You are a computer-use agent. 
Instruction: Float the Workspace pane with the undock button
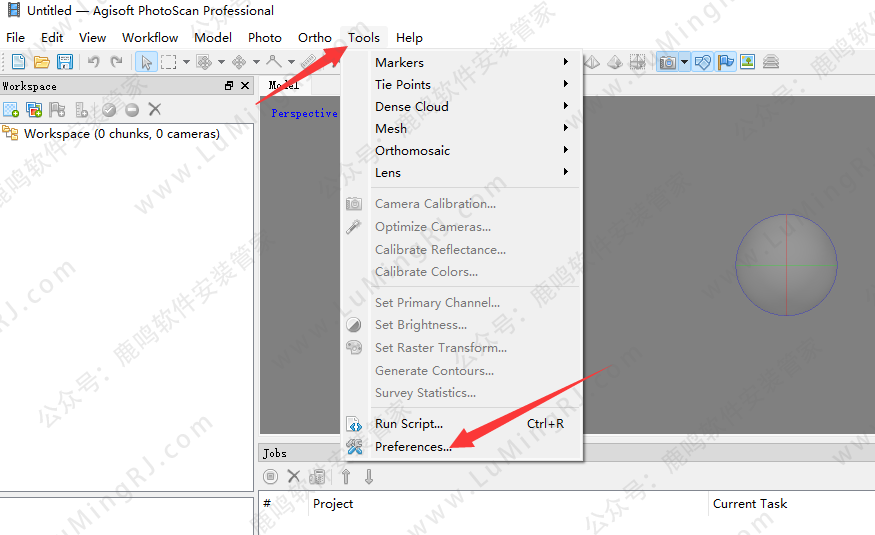(229, 85)
